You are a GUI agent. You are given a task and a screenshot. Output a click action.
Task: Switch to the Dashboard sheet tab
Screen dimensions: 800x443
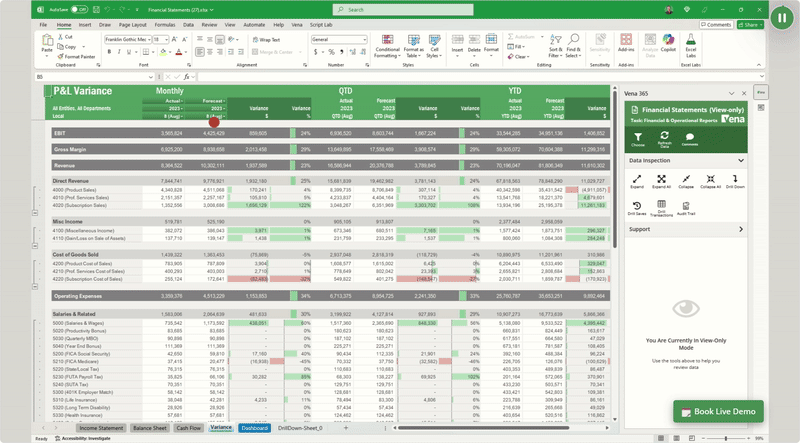[x=255, y=428]
